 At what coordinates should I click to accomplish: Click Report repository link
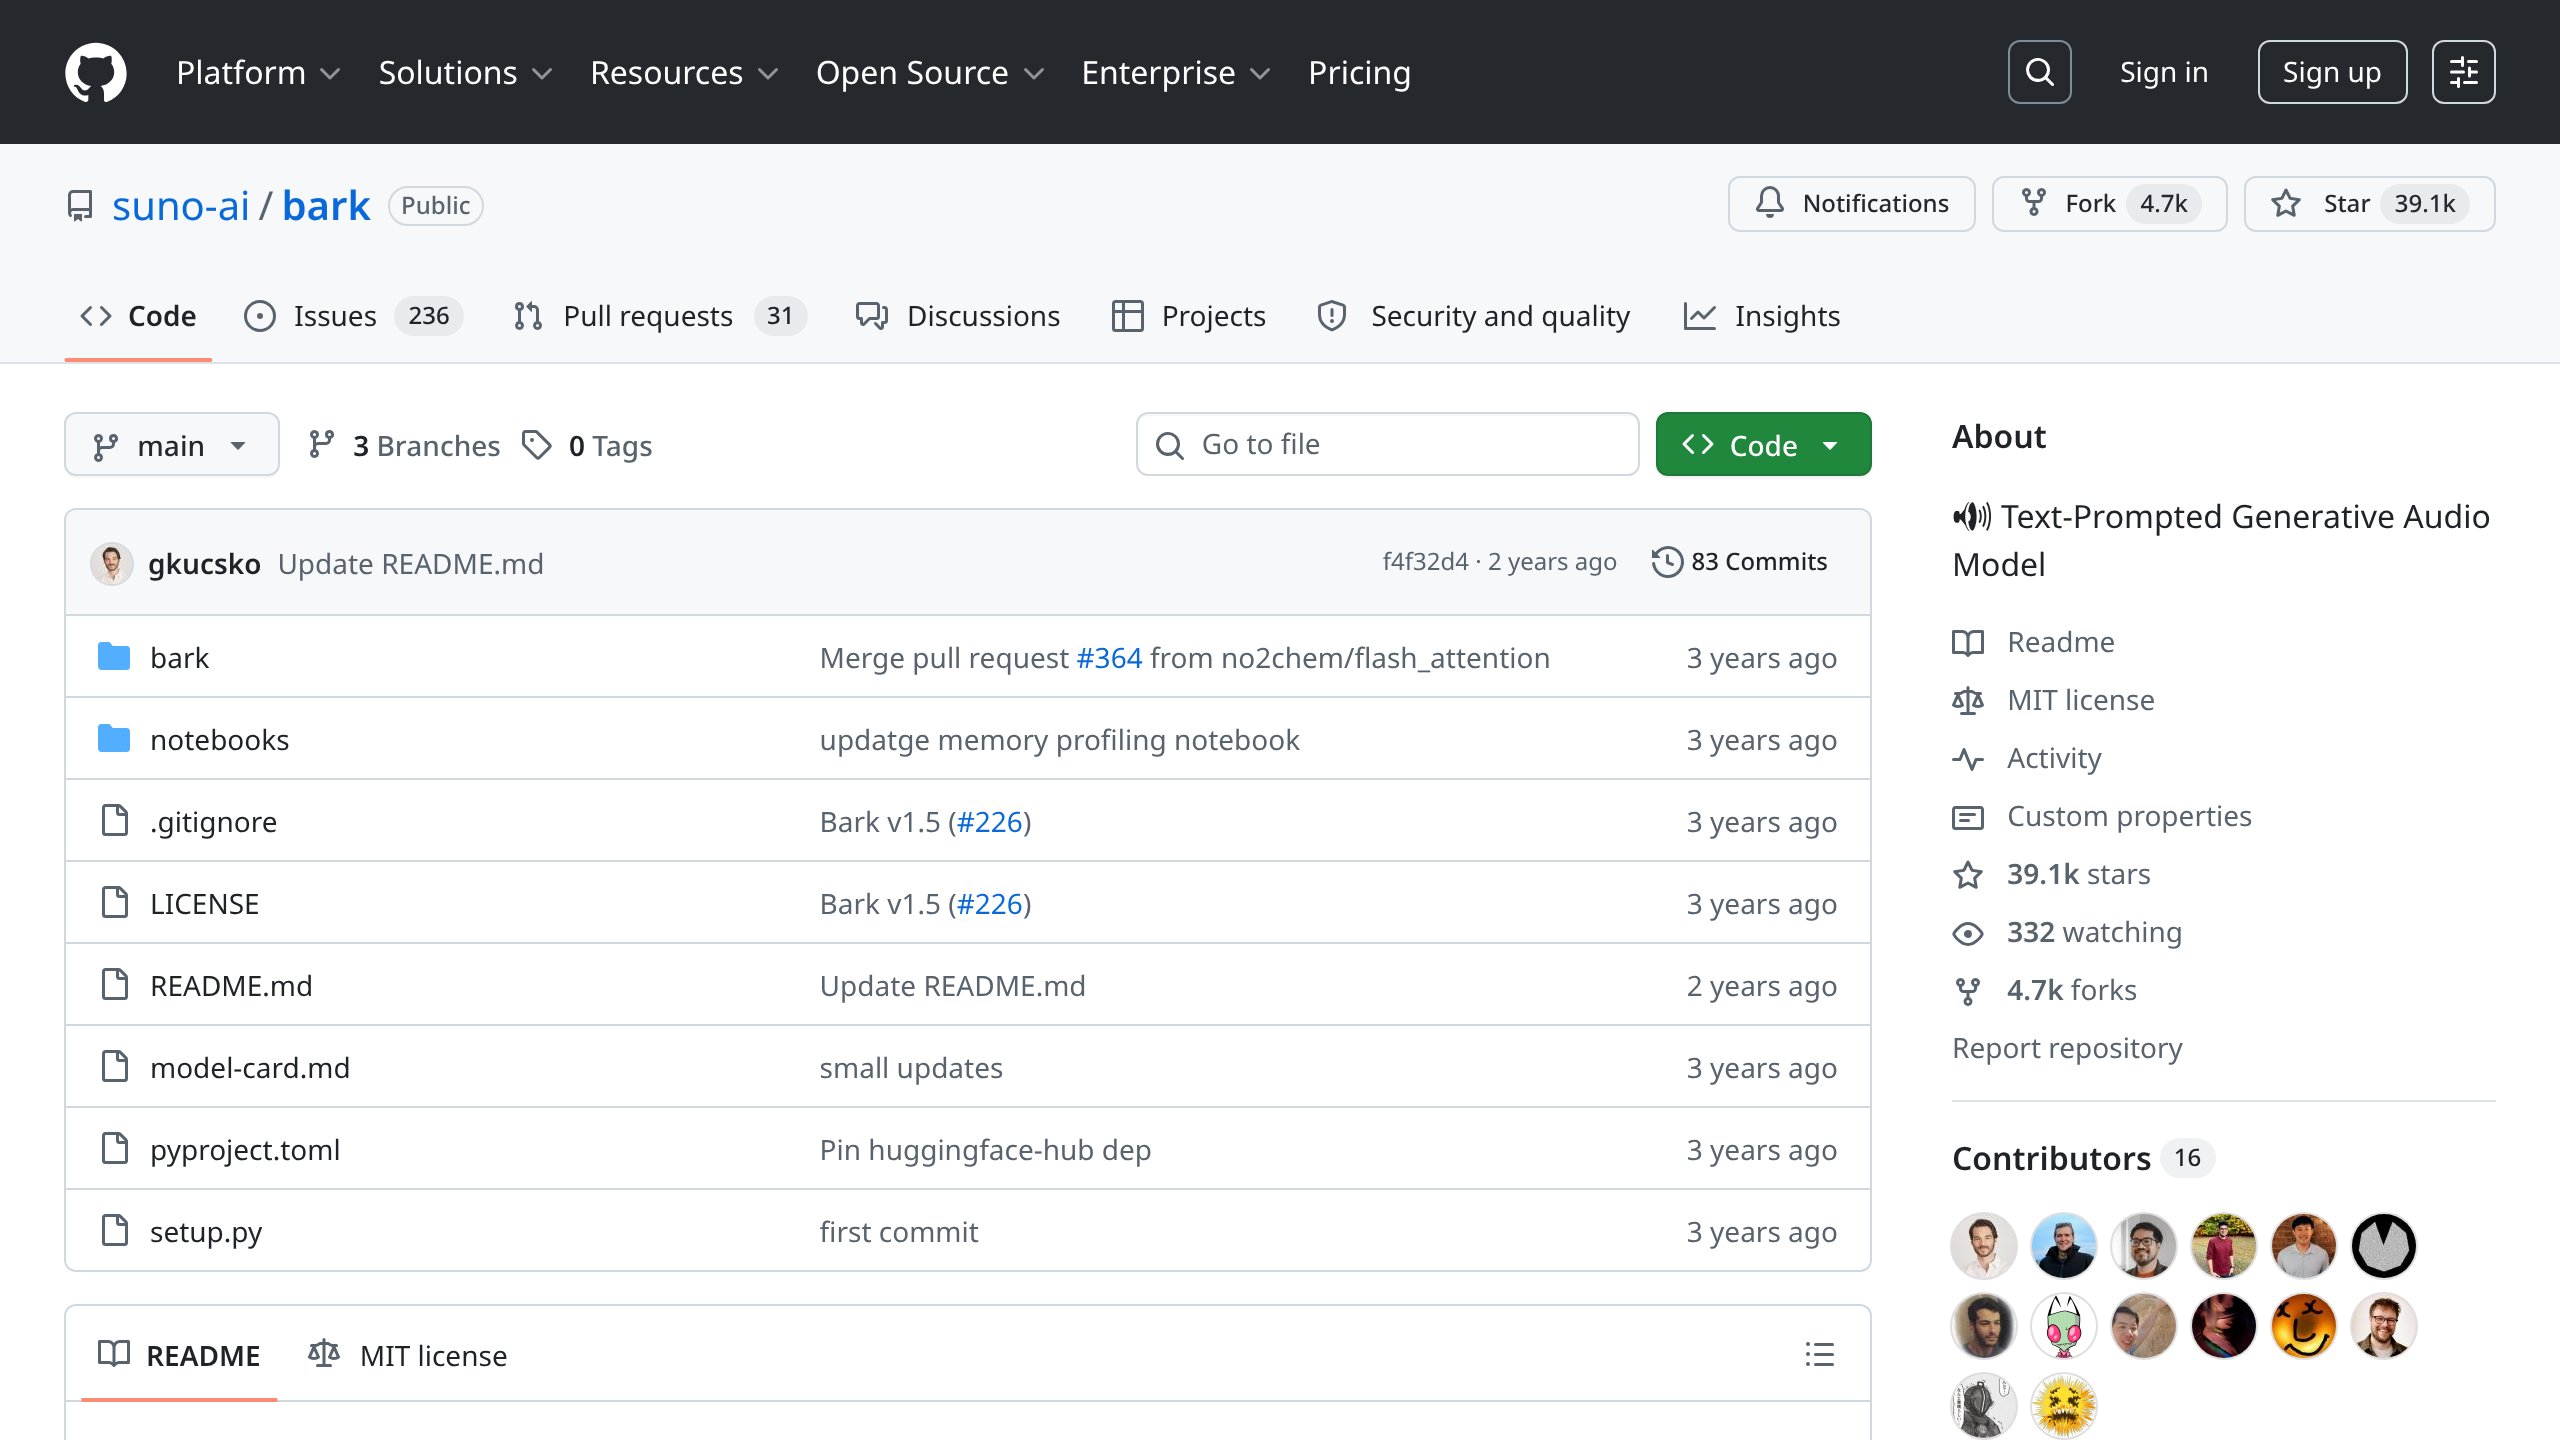pyautogui.click(x=2067, y=1048)
